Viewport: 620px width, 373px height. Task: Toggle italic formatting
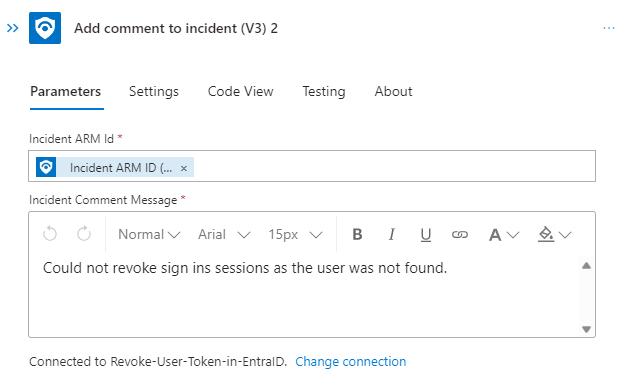(x=391, y=235)
